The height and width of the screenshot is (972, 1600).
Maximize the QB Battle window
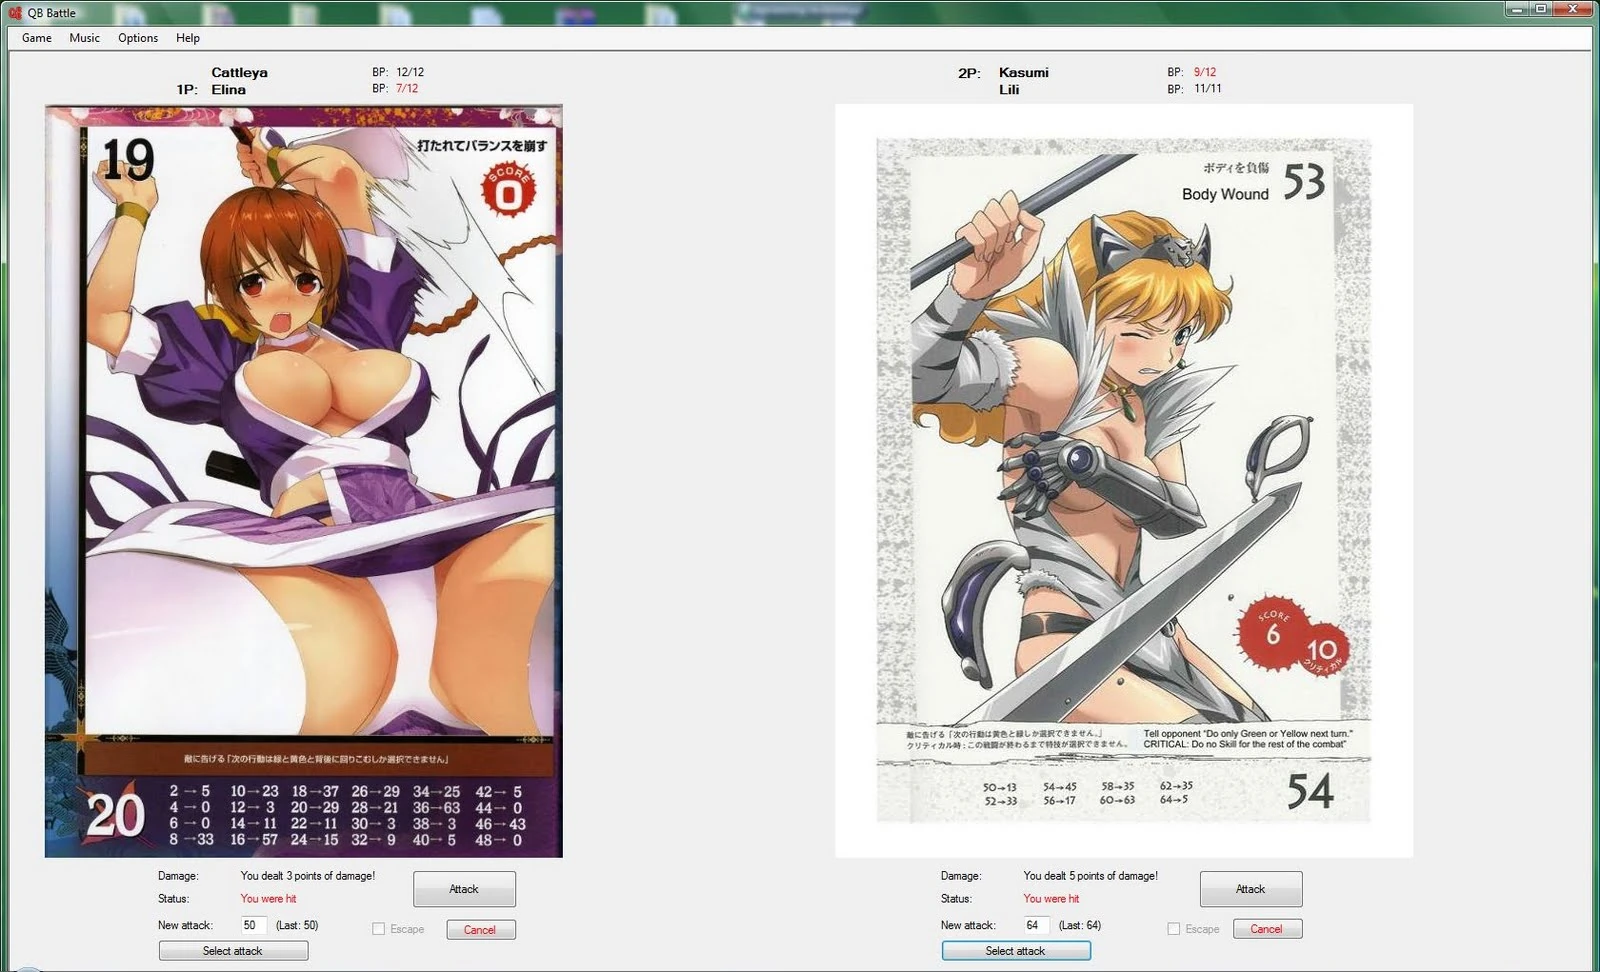[x=1541, y=9]
